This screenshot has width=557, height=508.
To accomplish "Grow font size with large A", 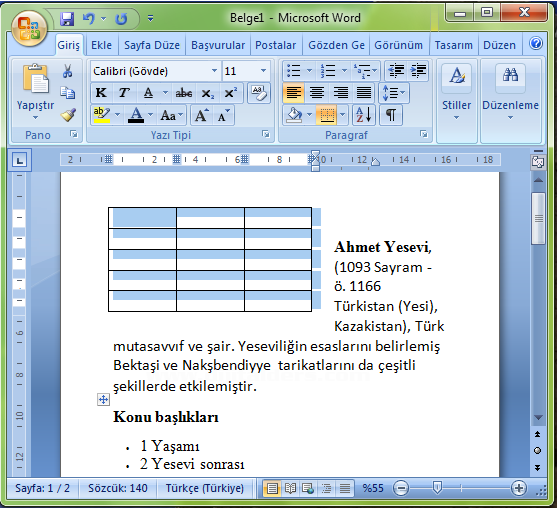I will (201, 115).
